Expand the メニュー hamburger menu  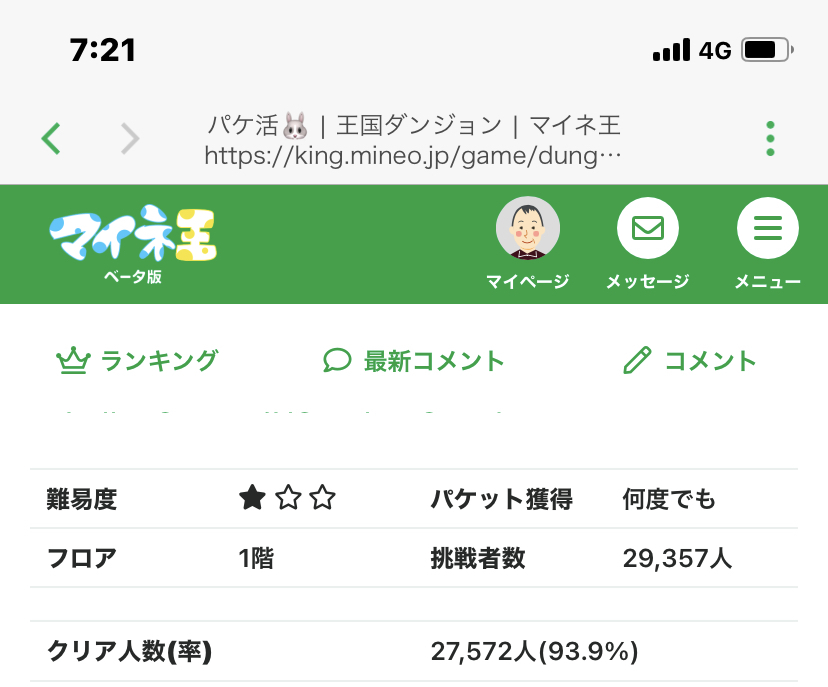[767, 229]
